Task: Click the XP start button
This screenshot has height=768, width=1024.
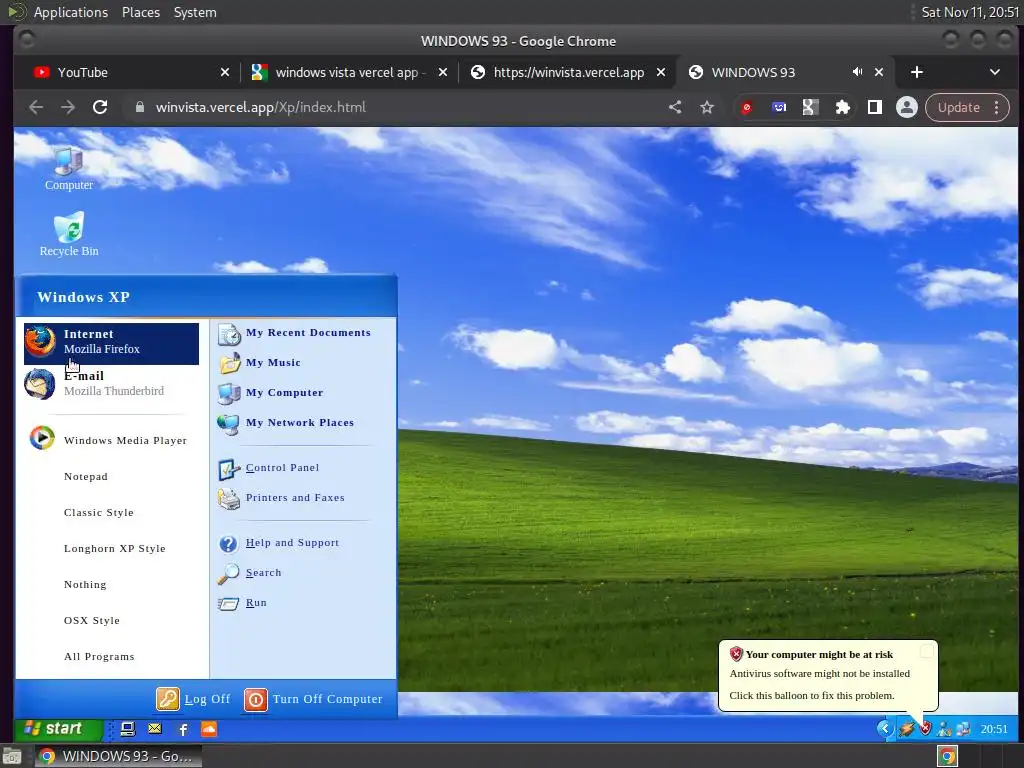Action: coord(58,728)
